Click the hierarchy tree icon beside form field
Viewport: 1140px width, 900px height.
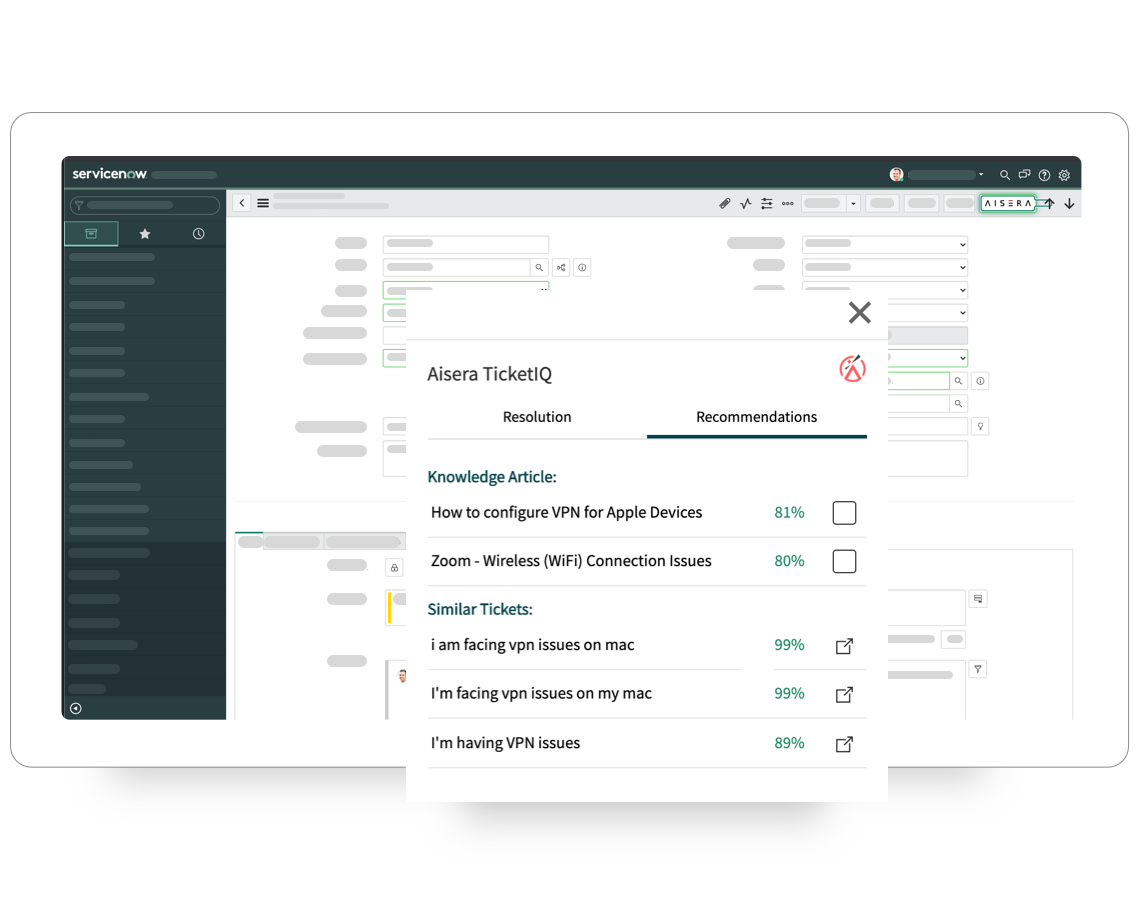[x=561, y=268]
